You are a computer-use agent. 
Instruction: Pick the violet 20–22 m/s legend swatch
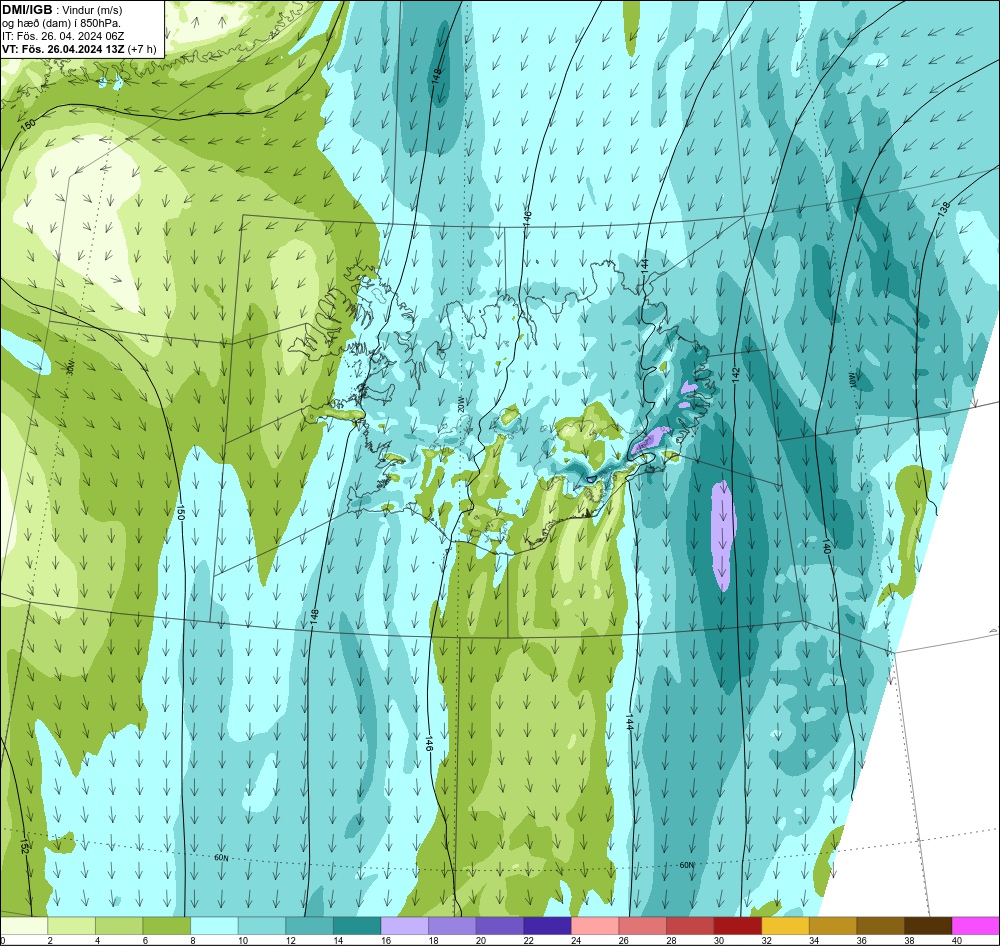click(499, 926)
